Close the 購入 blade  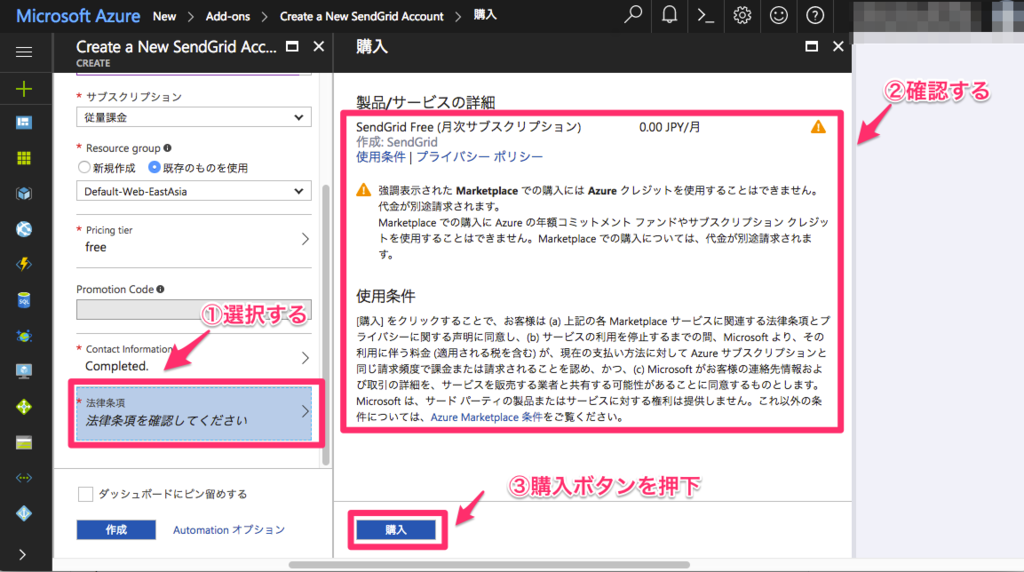[838, 46]
